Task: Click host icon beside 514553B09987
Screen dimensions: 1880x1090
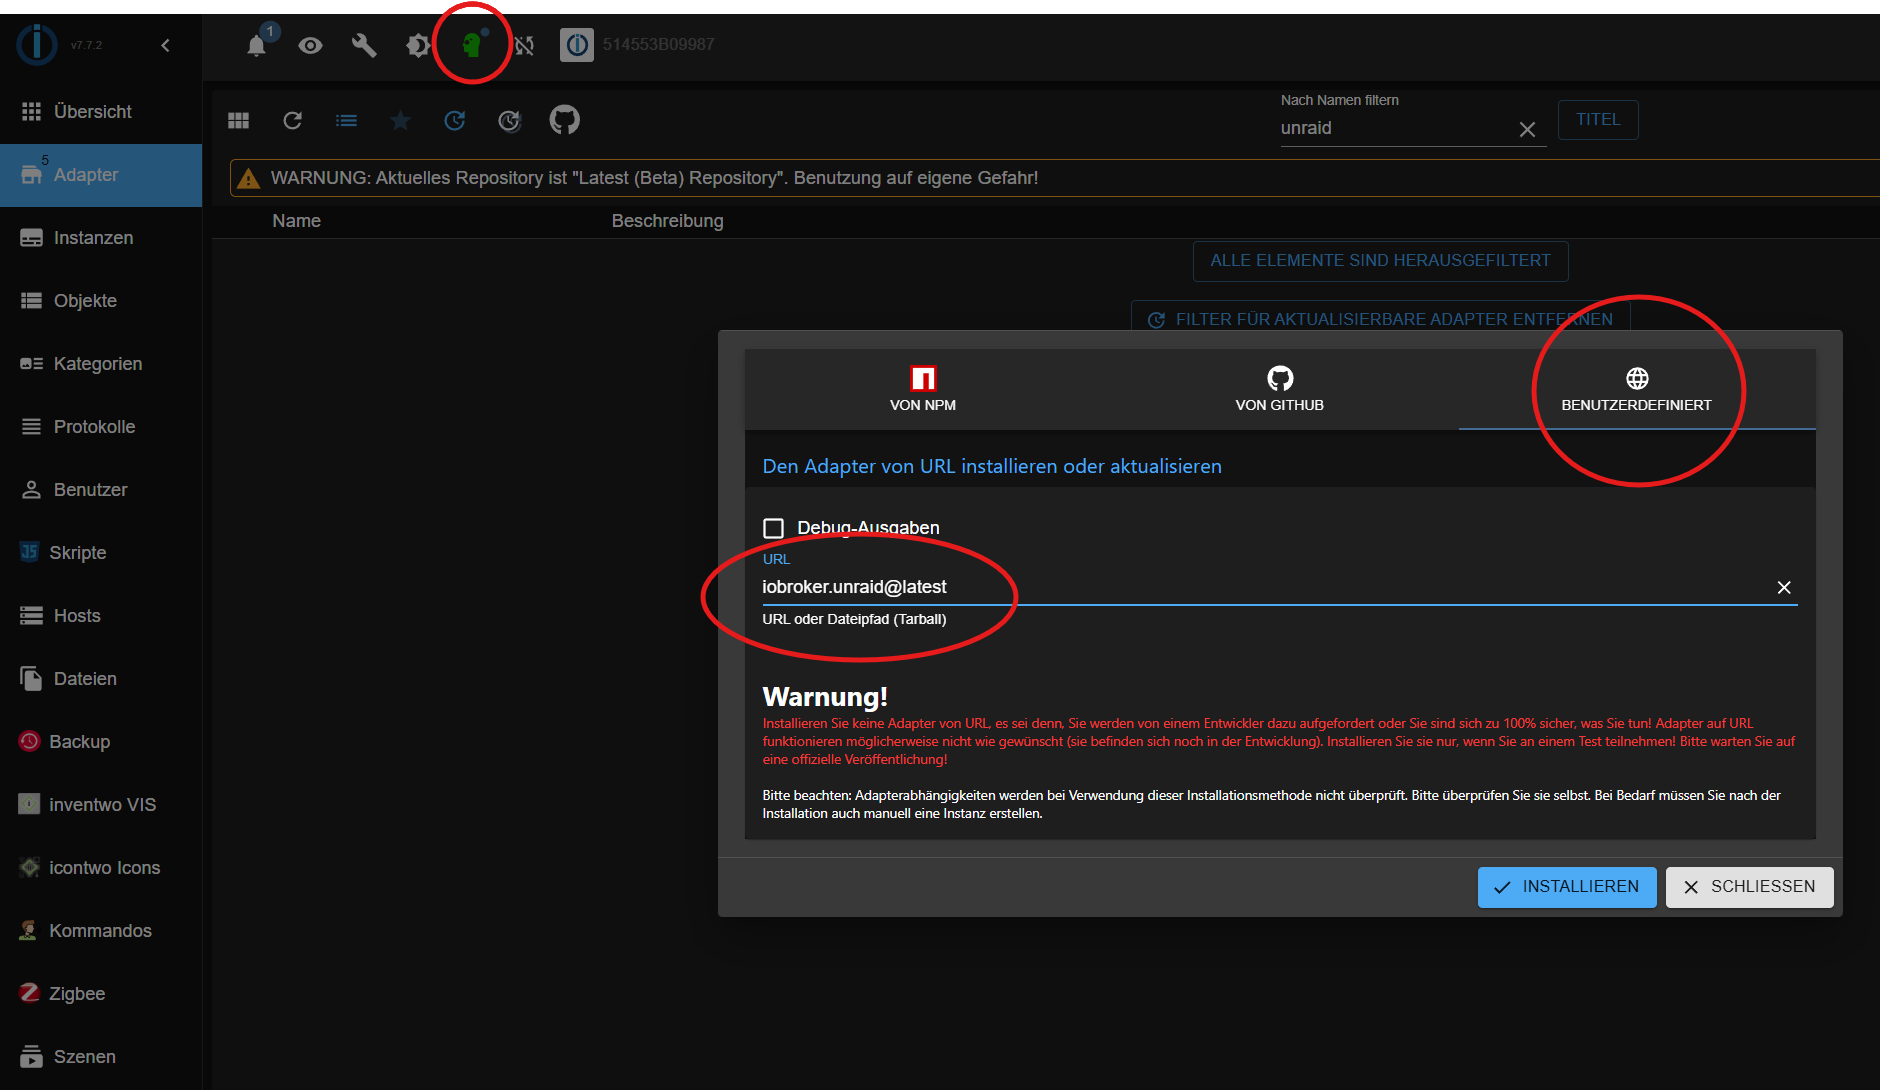Action: [577, 45]
